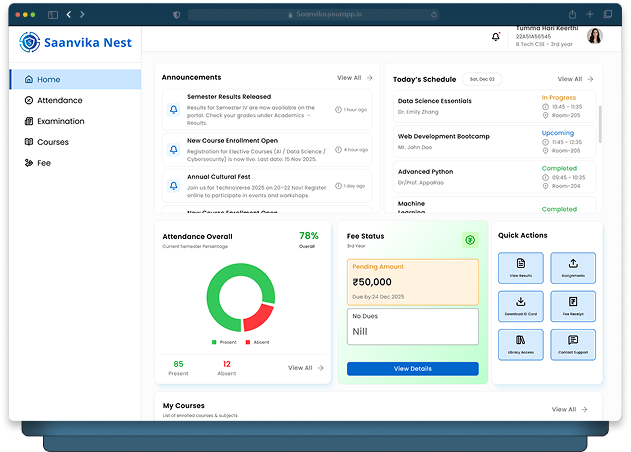Open the Assignments quick action
The width and height of the screenshot is (631, 452).
coord(573,268)
